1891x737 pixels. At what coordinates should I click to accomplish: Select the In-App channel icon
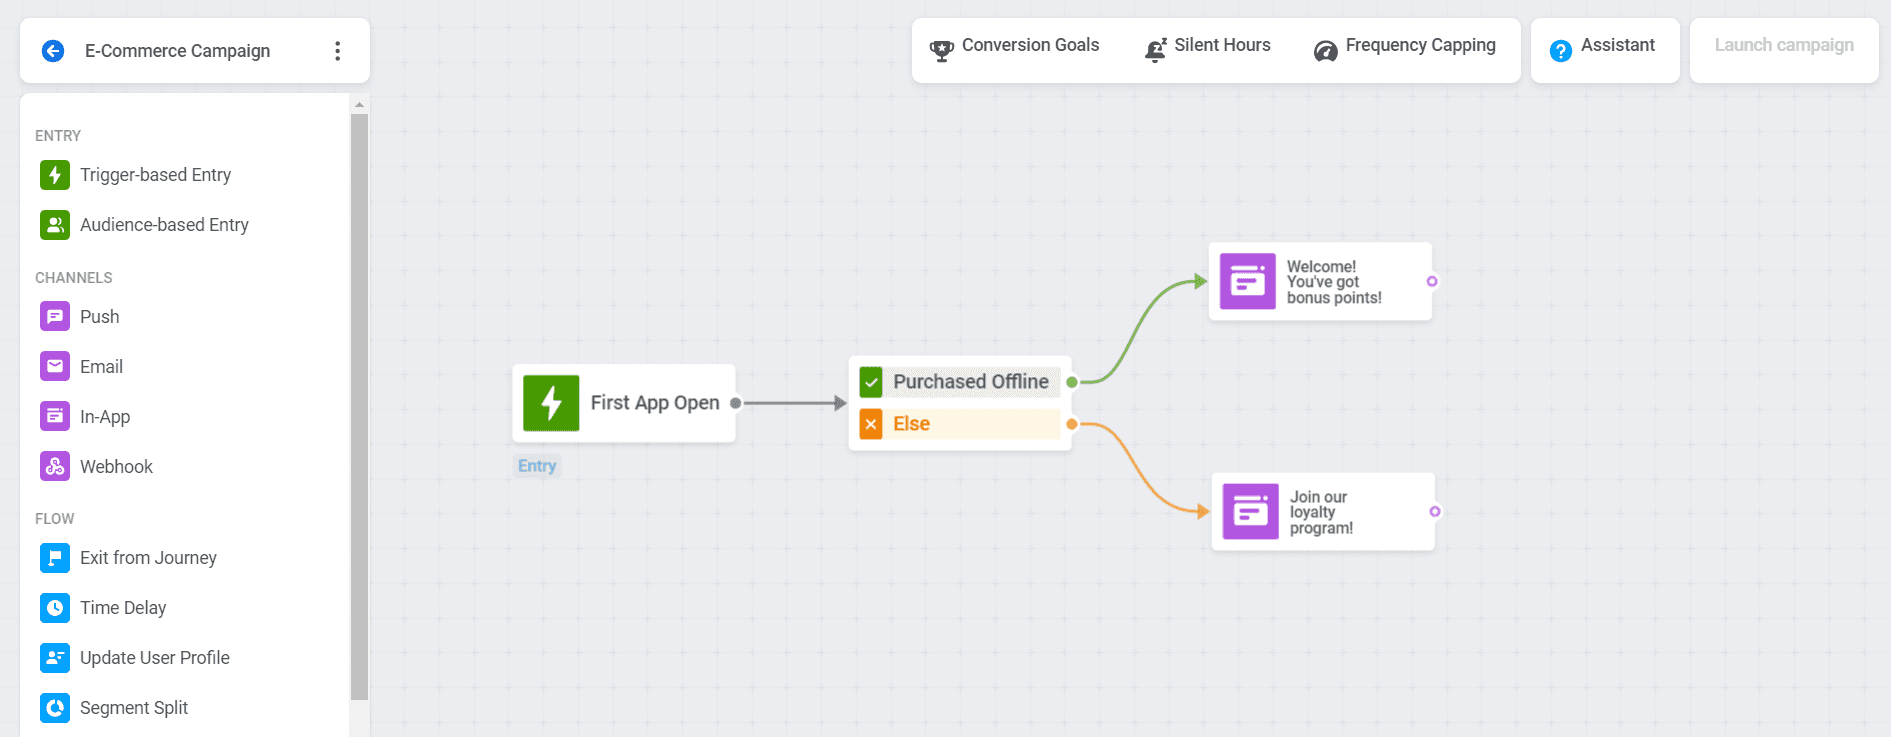click(x=55, y=417)
